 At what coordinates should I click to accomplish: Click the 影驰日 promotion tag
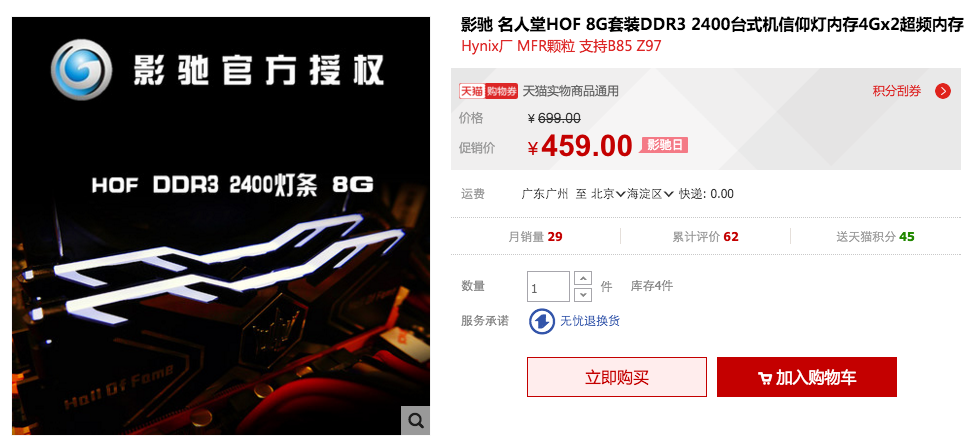tap(664, 146)
